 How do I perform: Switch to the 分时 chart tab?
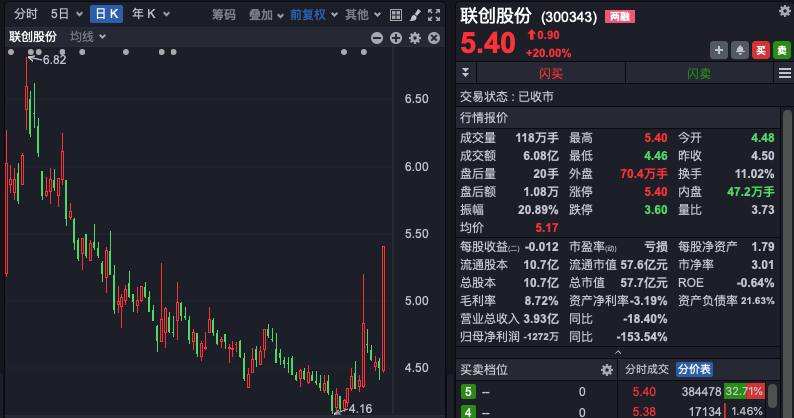[x=25, y=15]
